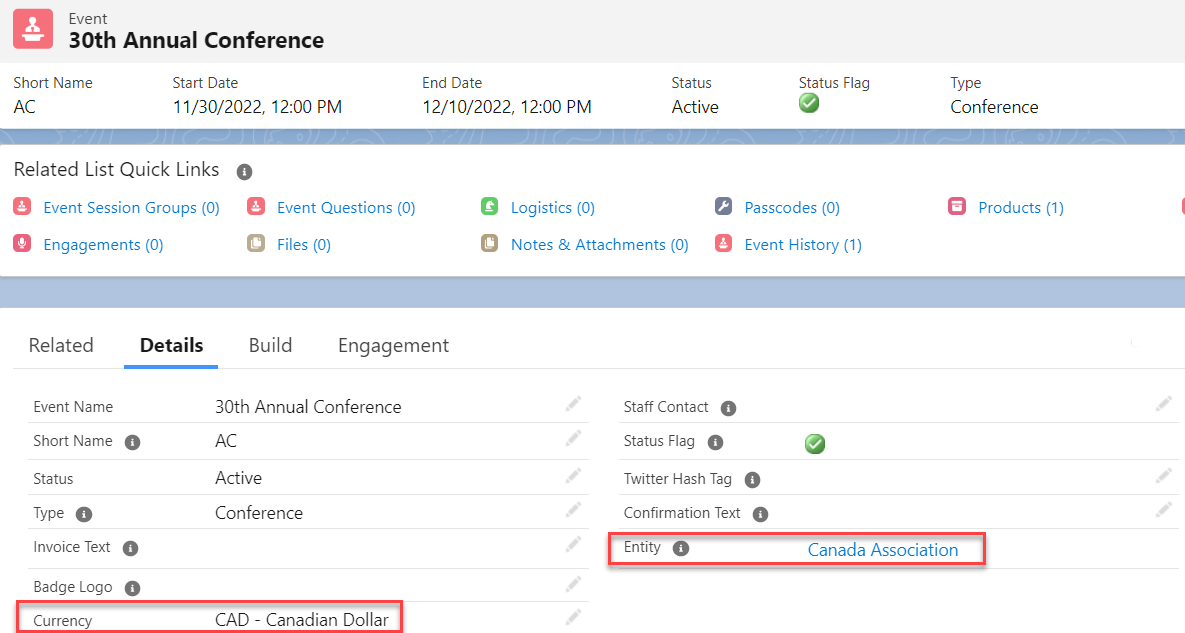Click the info icon next to Badge Logo
The height and width of the screenshot is (633, 1185).
coord(132,588)
